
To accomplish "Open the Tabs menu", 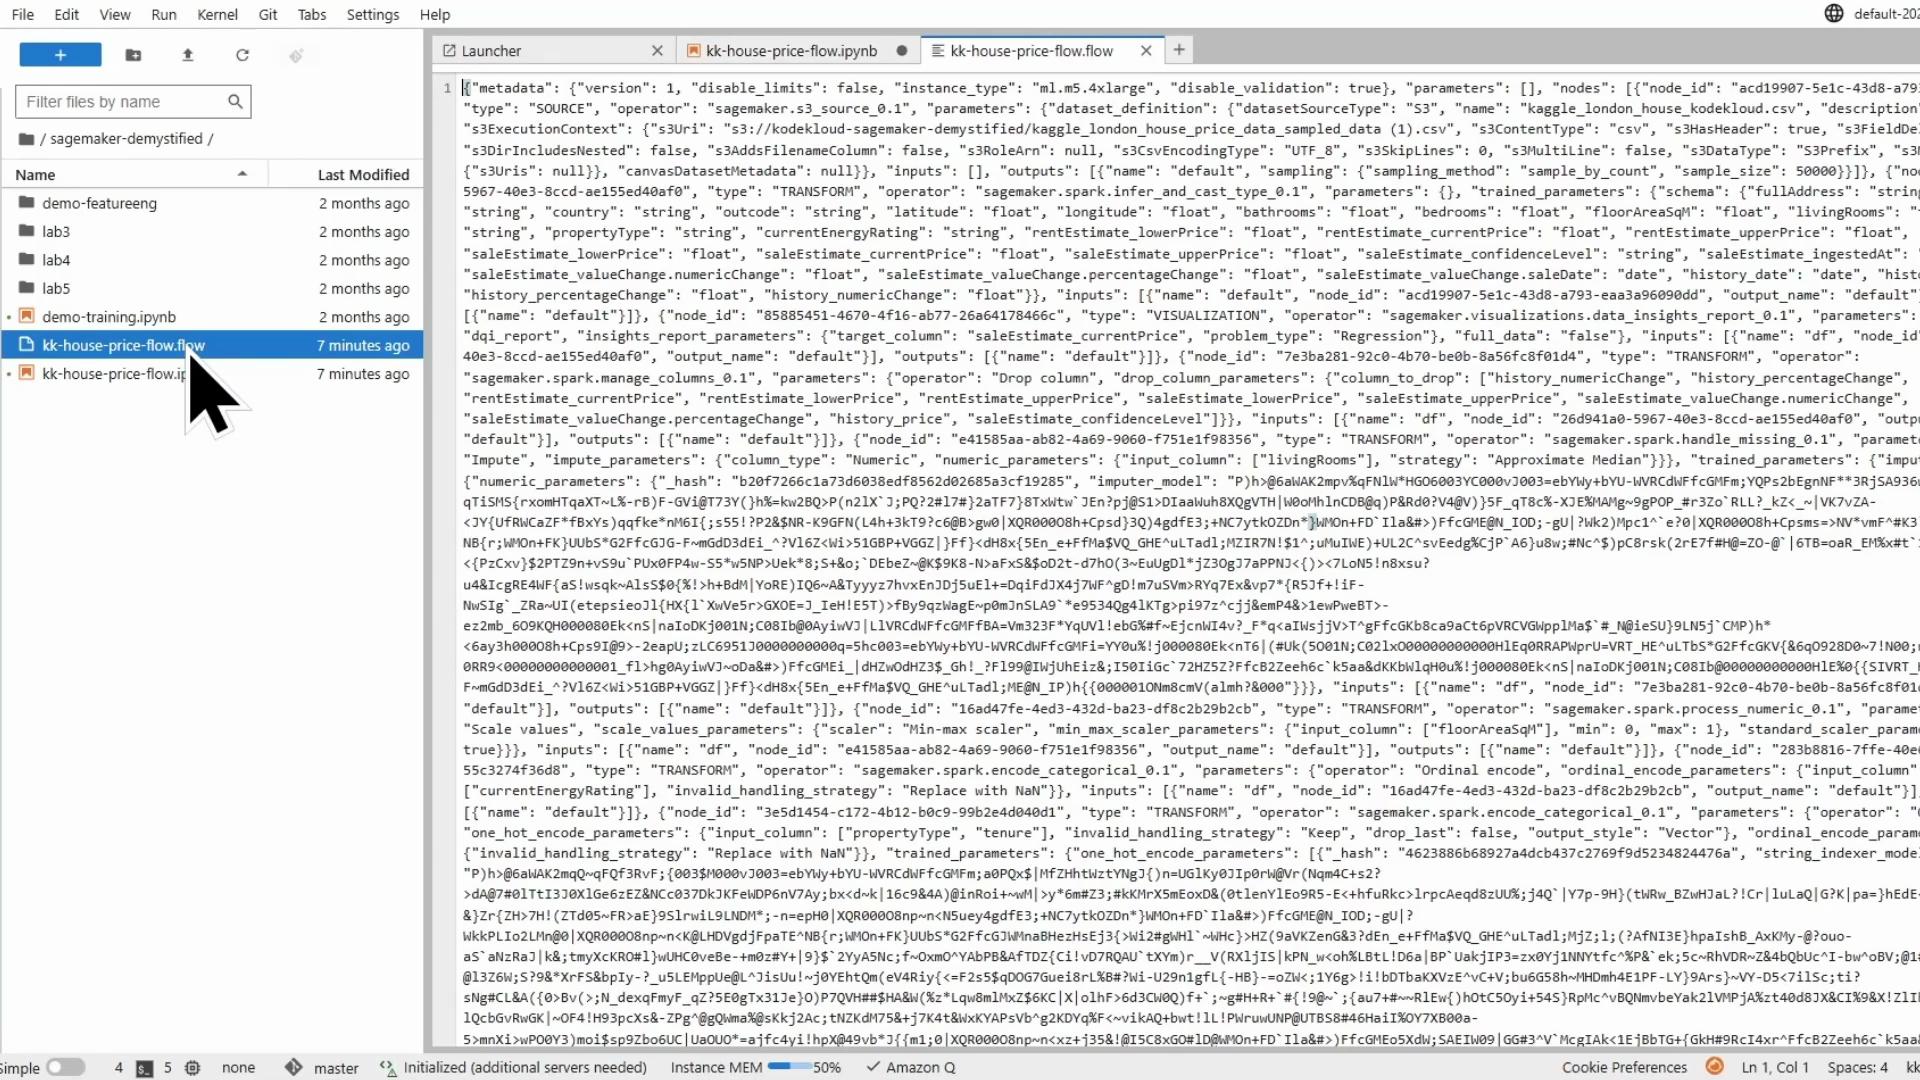I will click(x=312, y=14).
